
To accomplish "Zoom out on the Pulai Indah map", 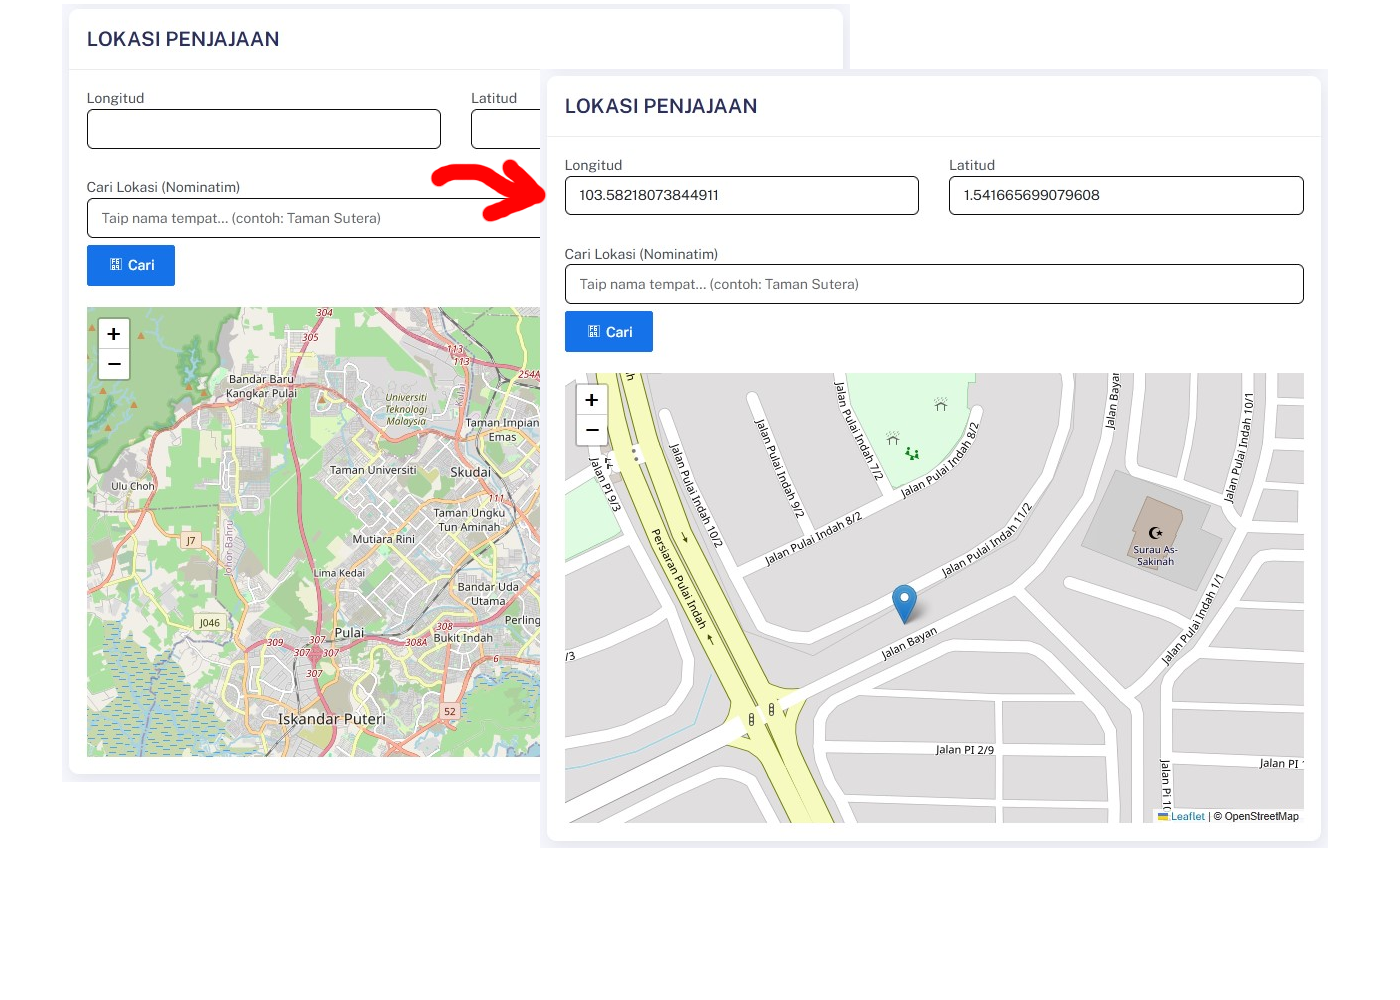I will [x=592, y=430].
